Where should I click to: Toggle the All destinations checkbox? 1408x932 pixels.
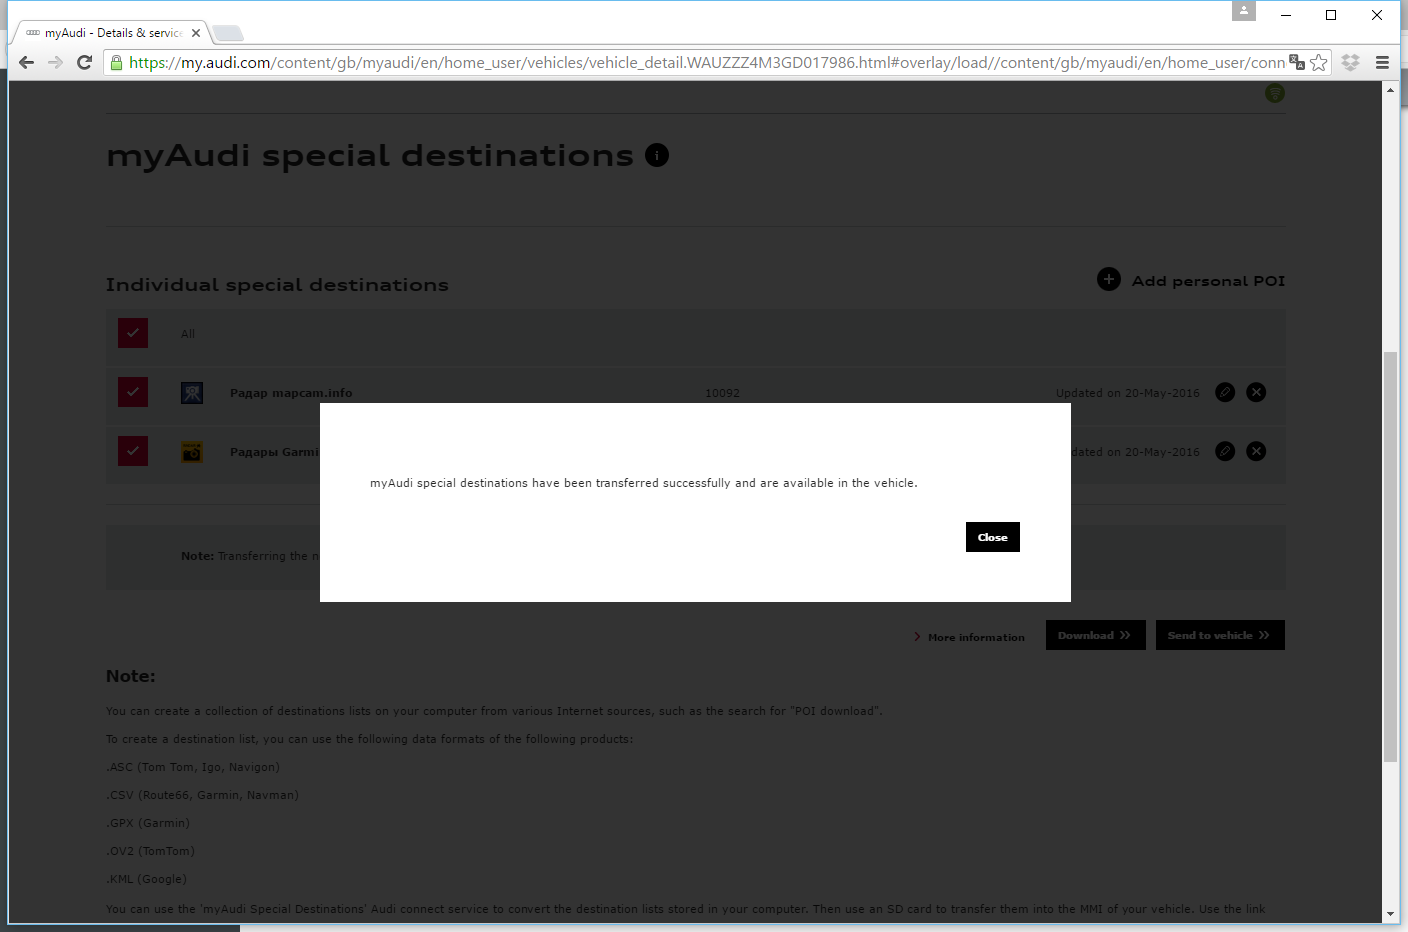[133, 333]
